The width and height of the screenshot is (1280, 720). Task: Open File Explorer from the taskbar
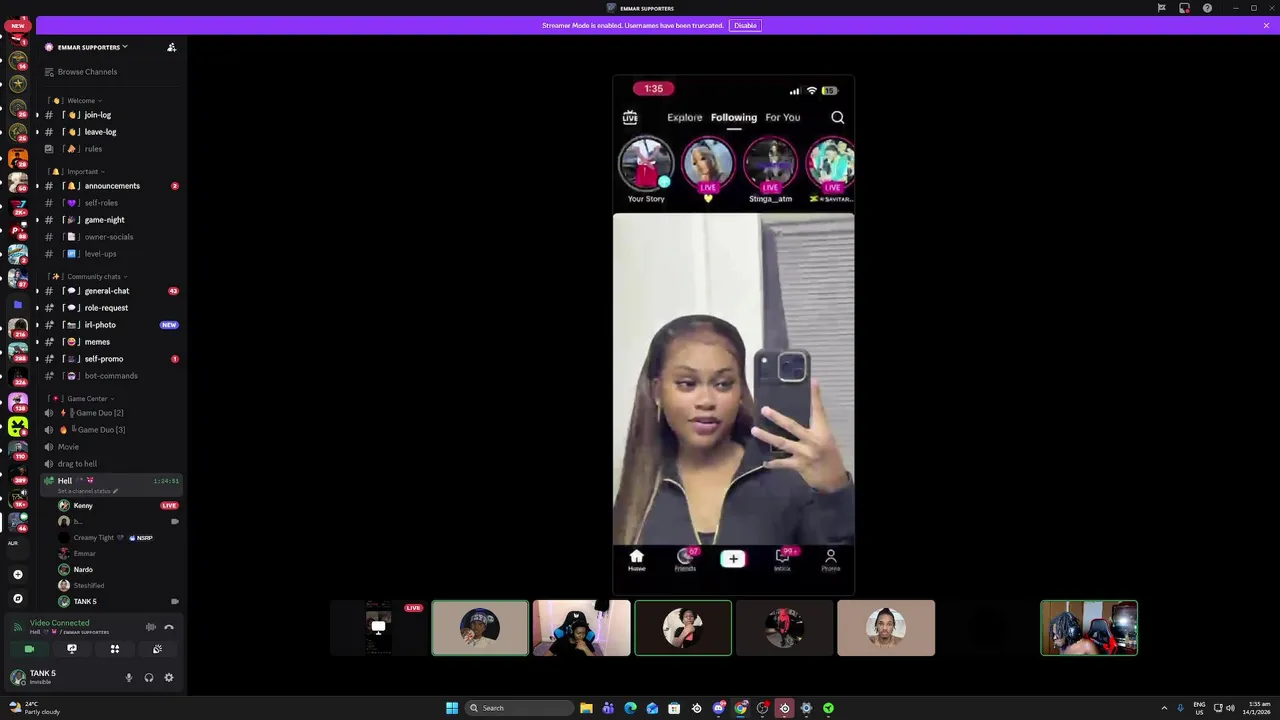586,708
